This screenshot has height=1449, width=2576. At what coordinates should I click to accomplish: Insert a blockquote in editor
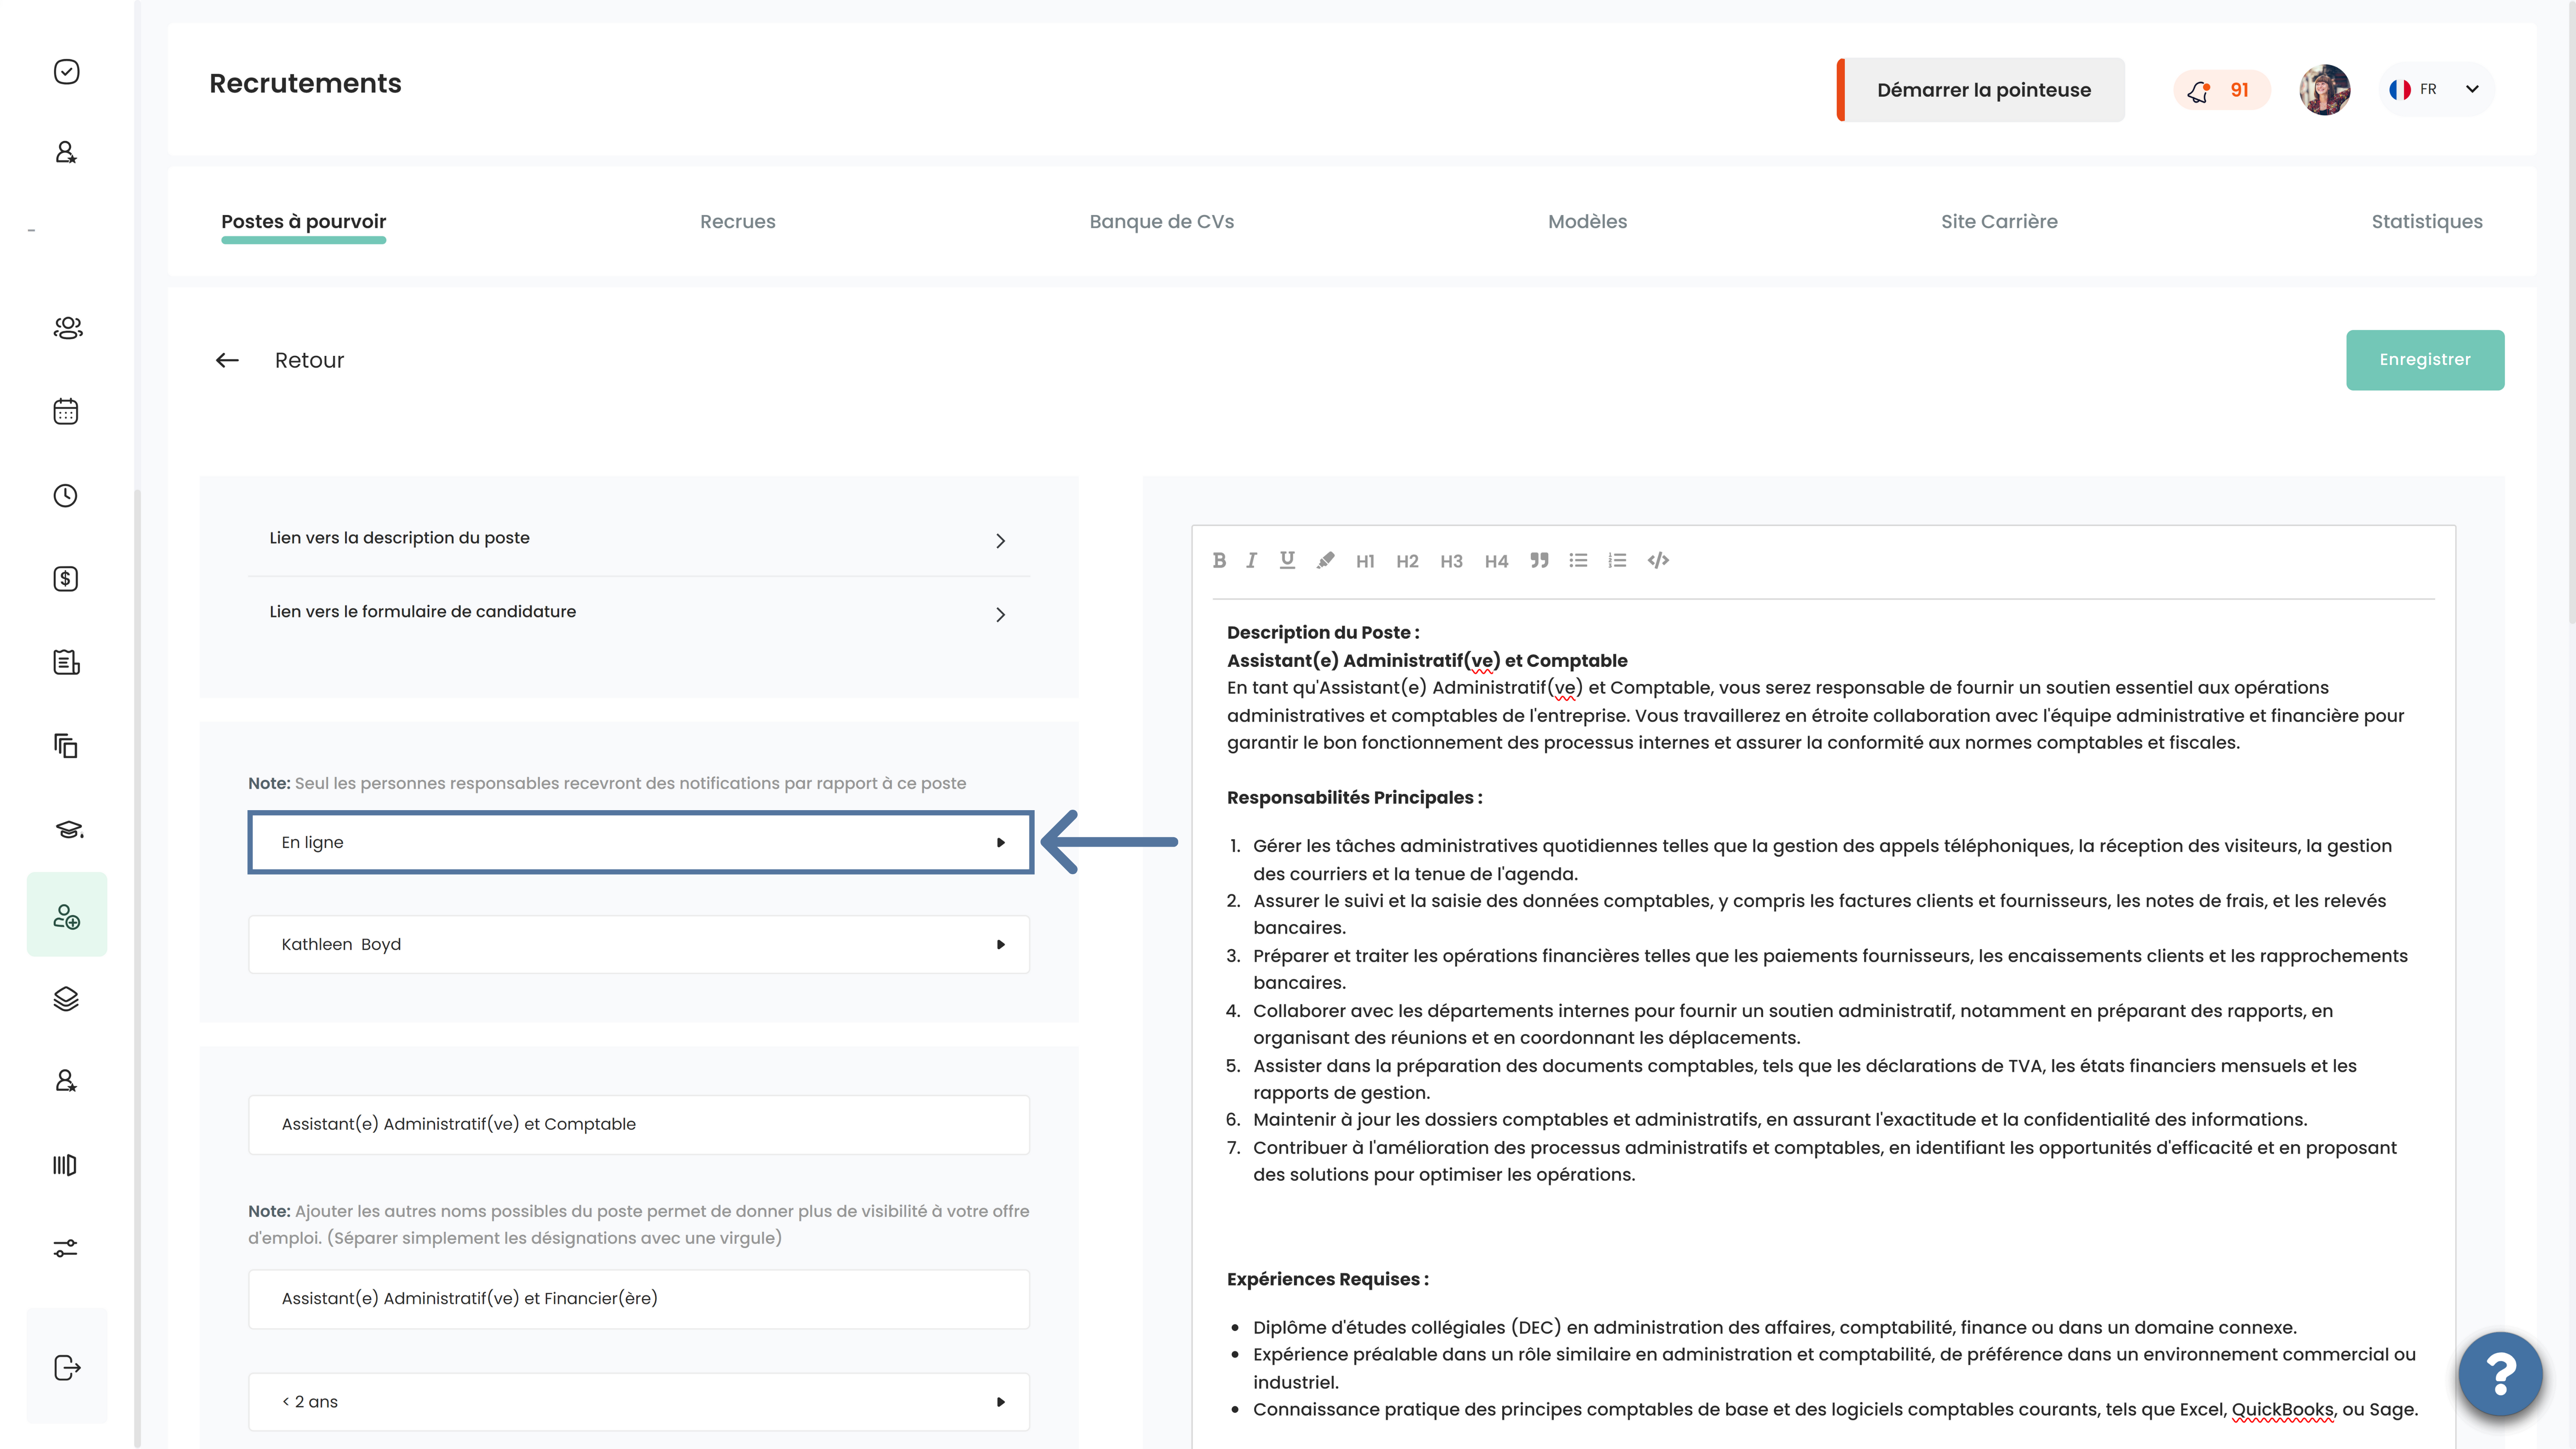tap(1539, 561)
